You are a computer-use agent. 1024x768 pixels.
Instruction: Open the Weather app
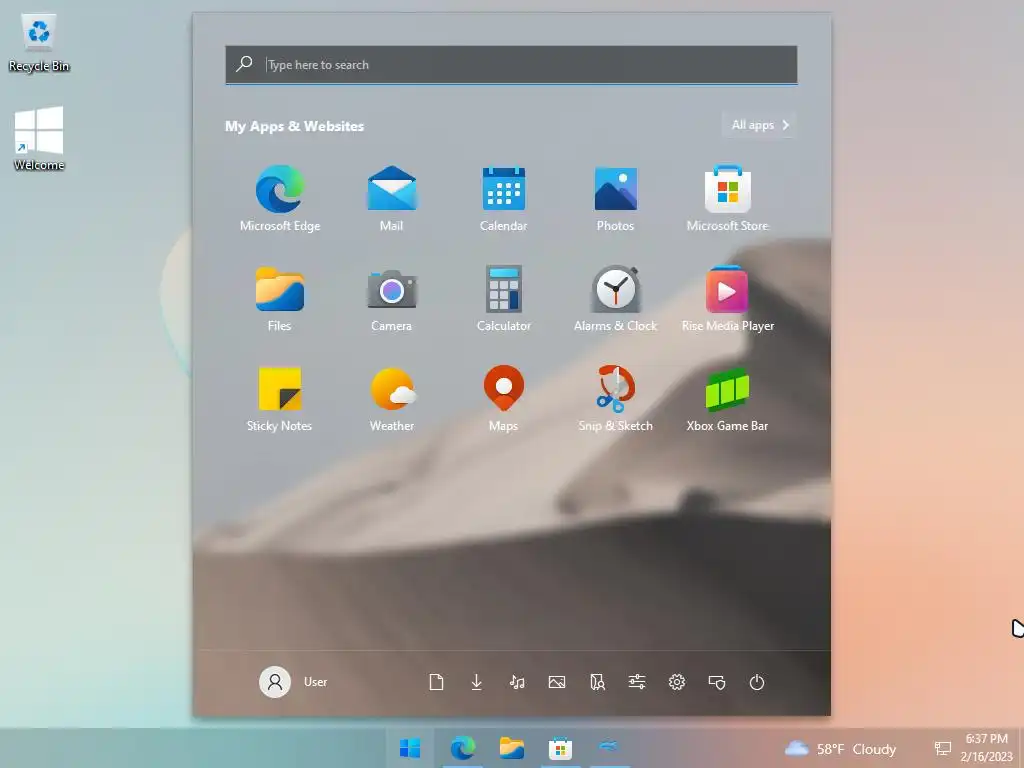click(x=391, y=398)
